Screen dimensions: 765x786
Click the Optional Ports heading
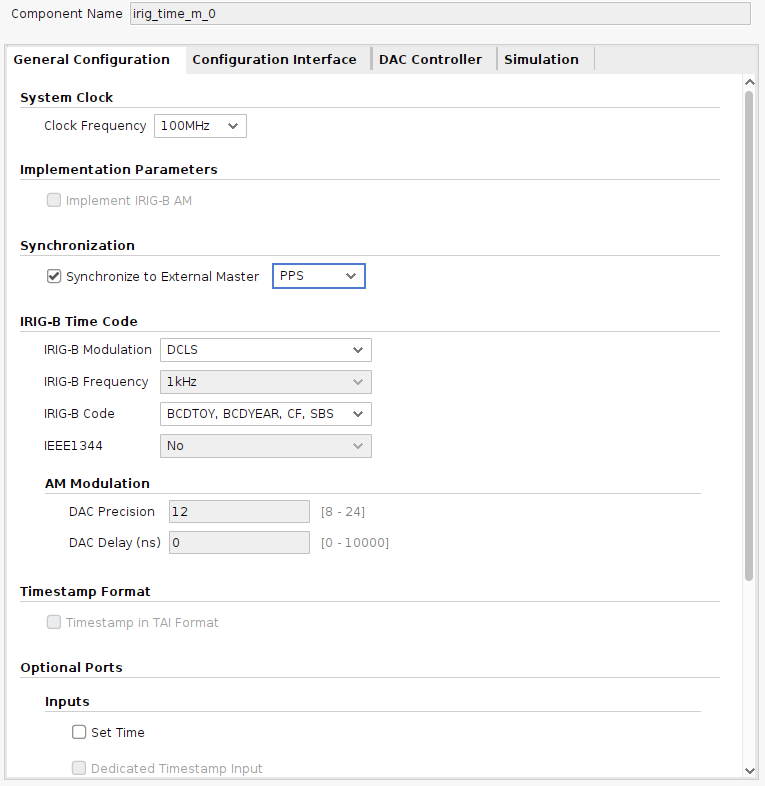72,668
